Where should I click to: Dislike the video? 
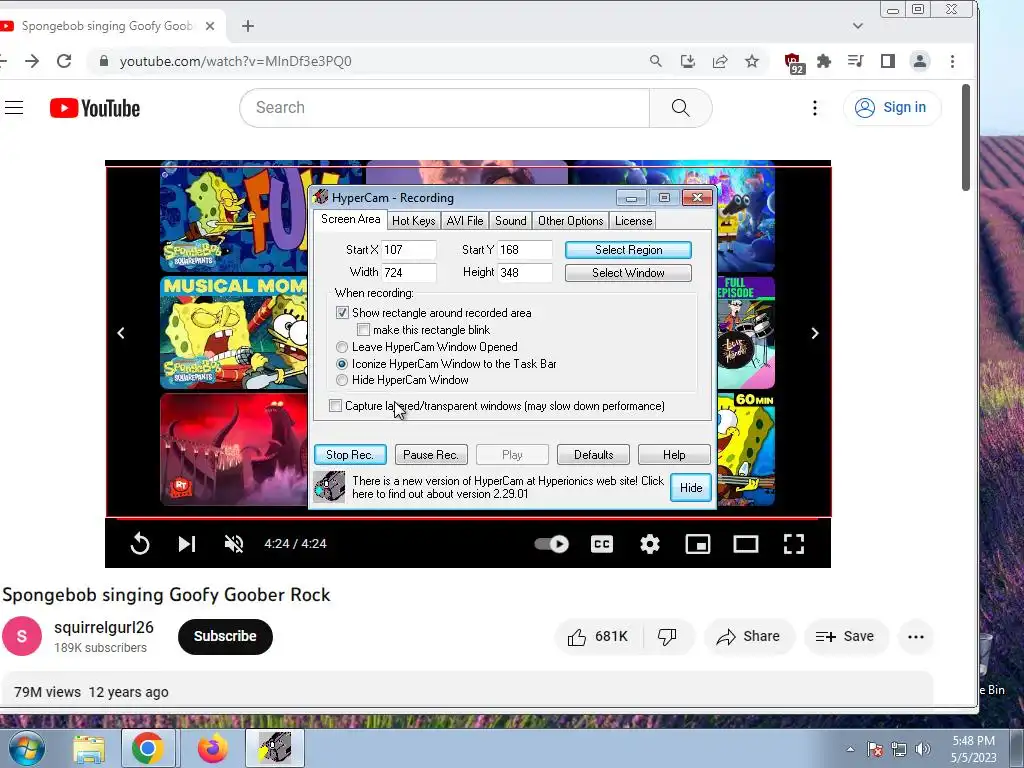pos(667,637)
